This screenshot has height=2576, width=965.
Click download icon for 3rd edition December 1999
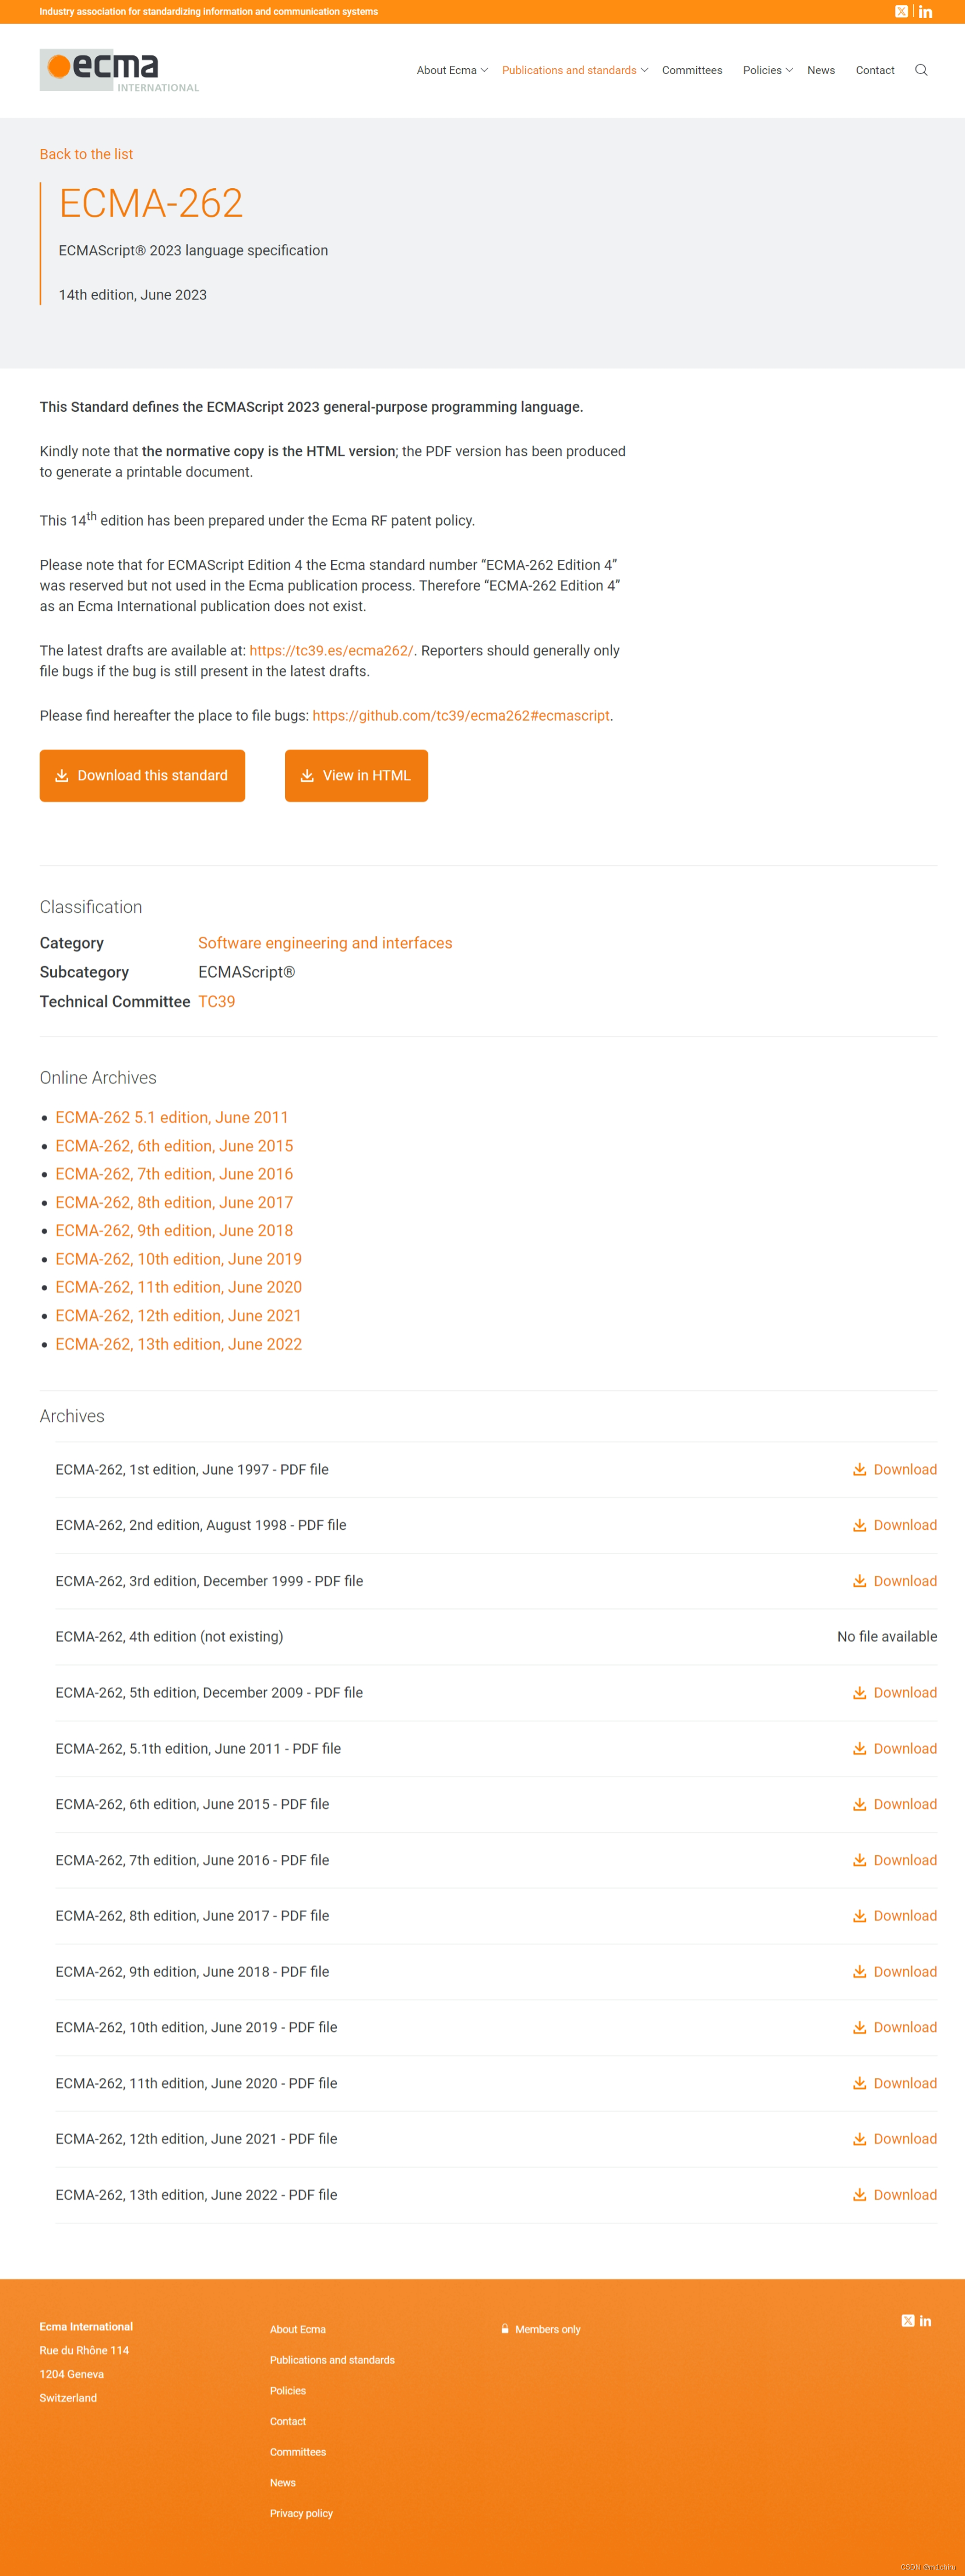pyautogui.click(x=859, y=1581)
